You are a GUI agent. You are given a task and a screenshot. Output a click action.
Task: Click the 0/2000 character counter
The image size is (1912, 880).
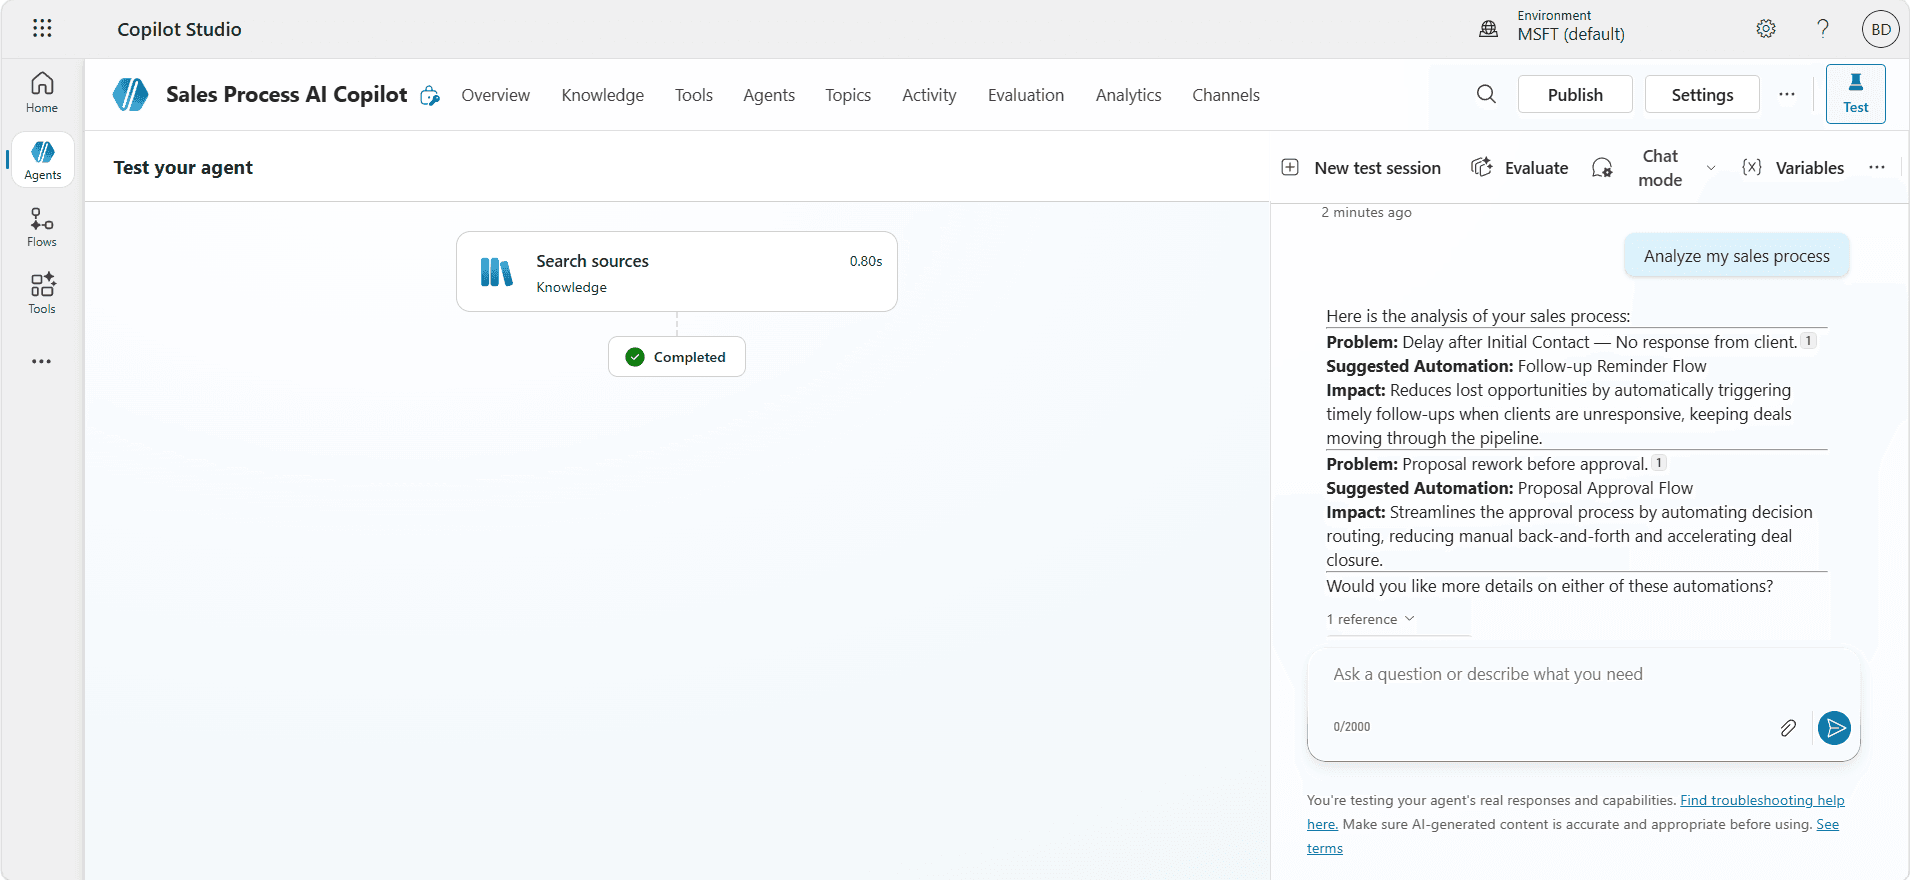tap(1352, 727)
